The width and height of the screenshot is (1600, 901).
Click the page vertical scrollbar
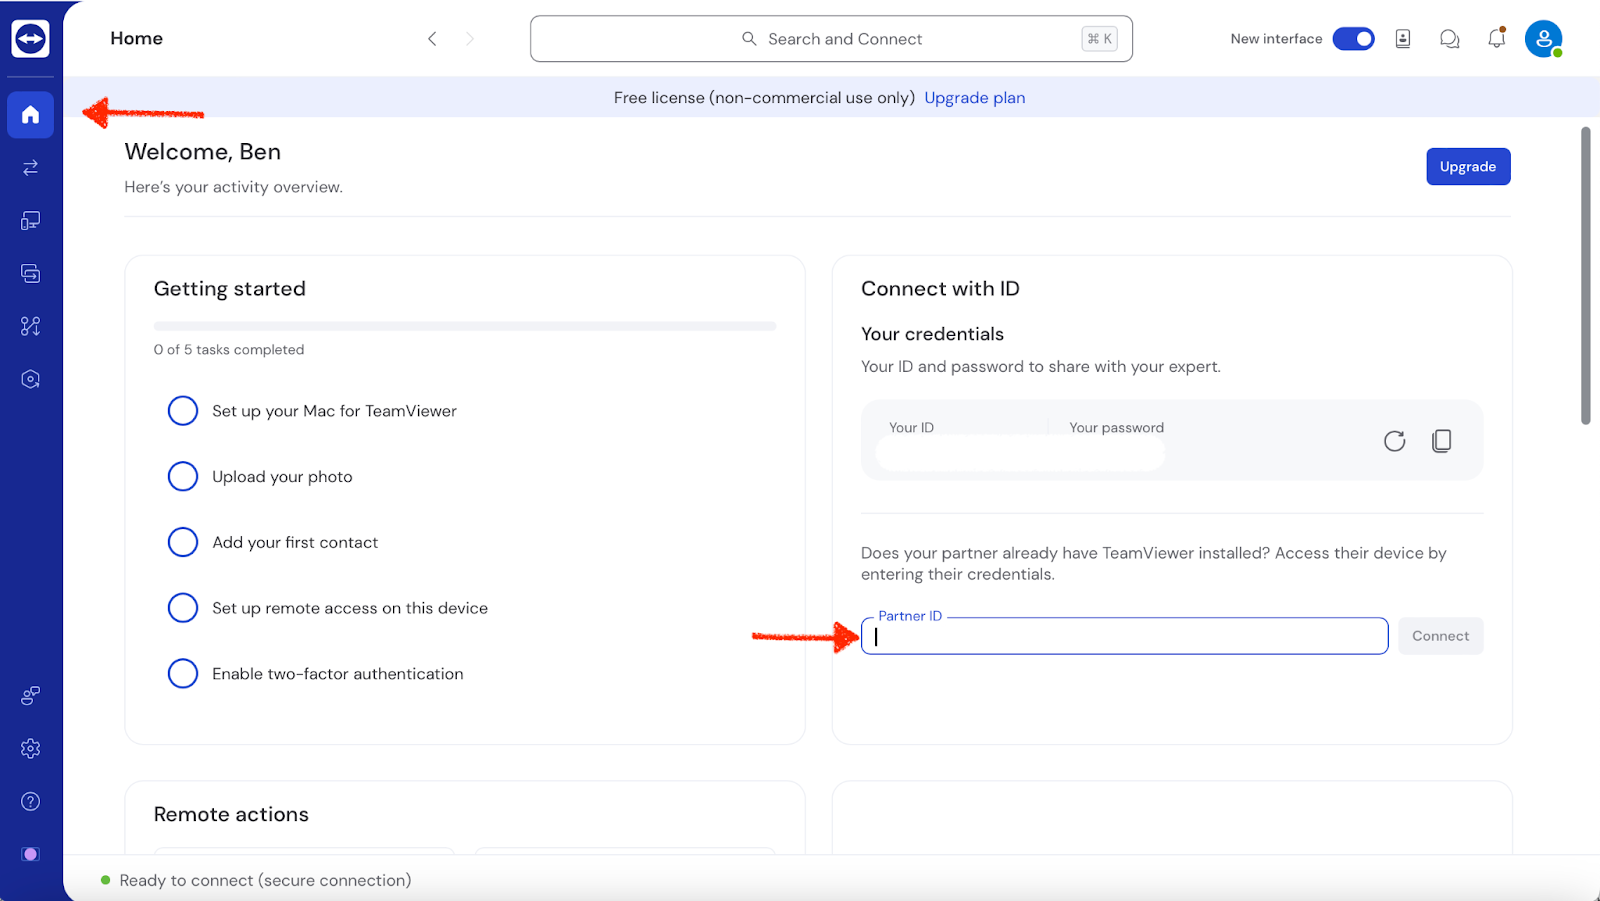(x=1585, y=275)
